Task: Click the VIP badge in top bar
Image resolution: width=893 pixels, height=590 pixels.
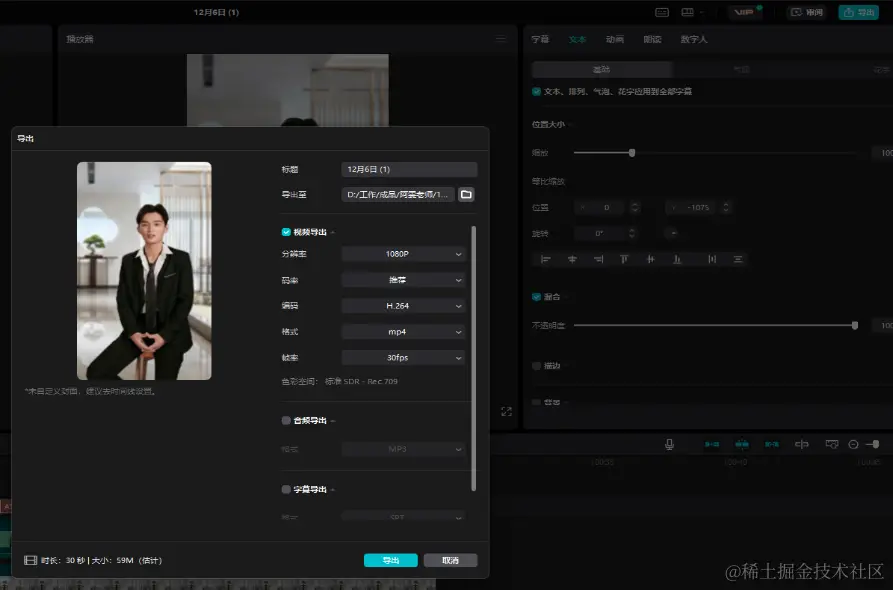Action: [743, 12]
